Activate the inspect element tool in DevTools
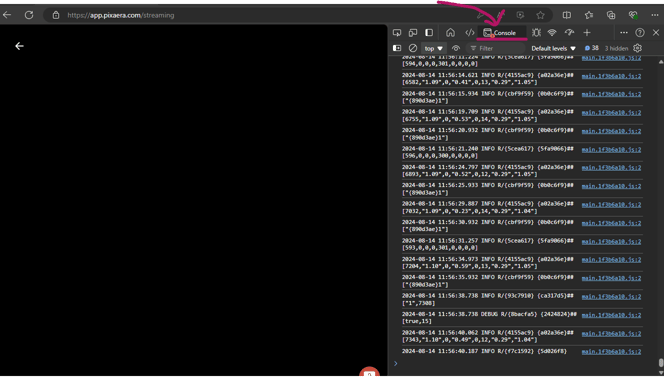Viewport: 664px width, 392px height. pos(397,33)
